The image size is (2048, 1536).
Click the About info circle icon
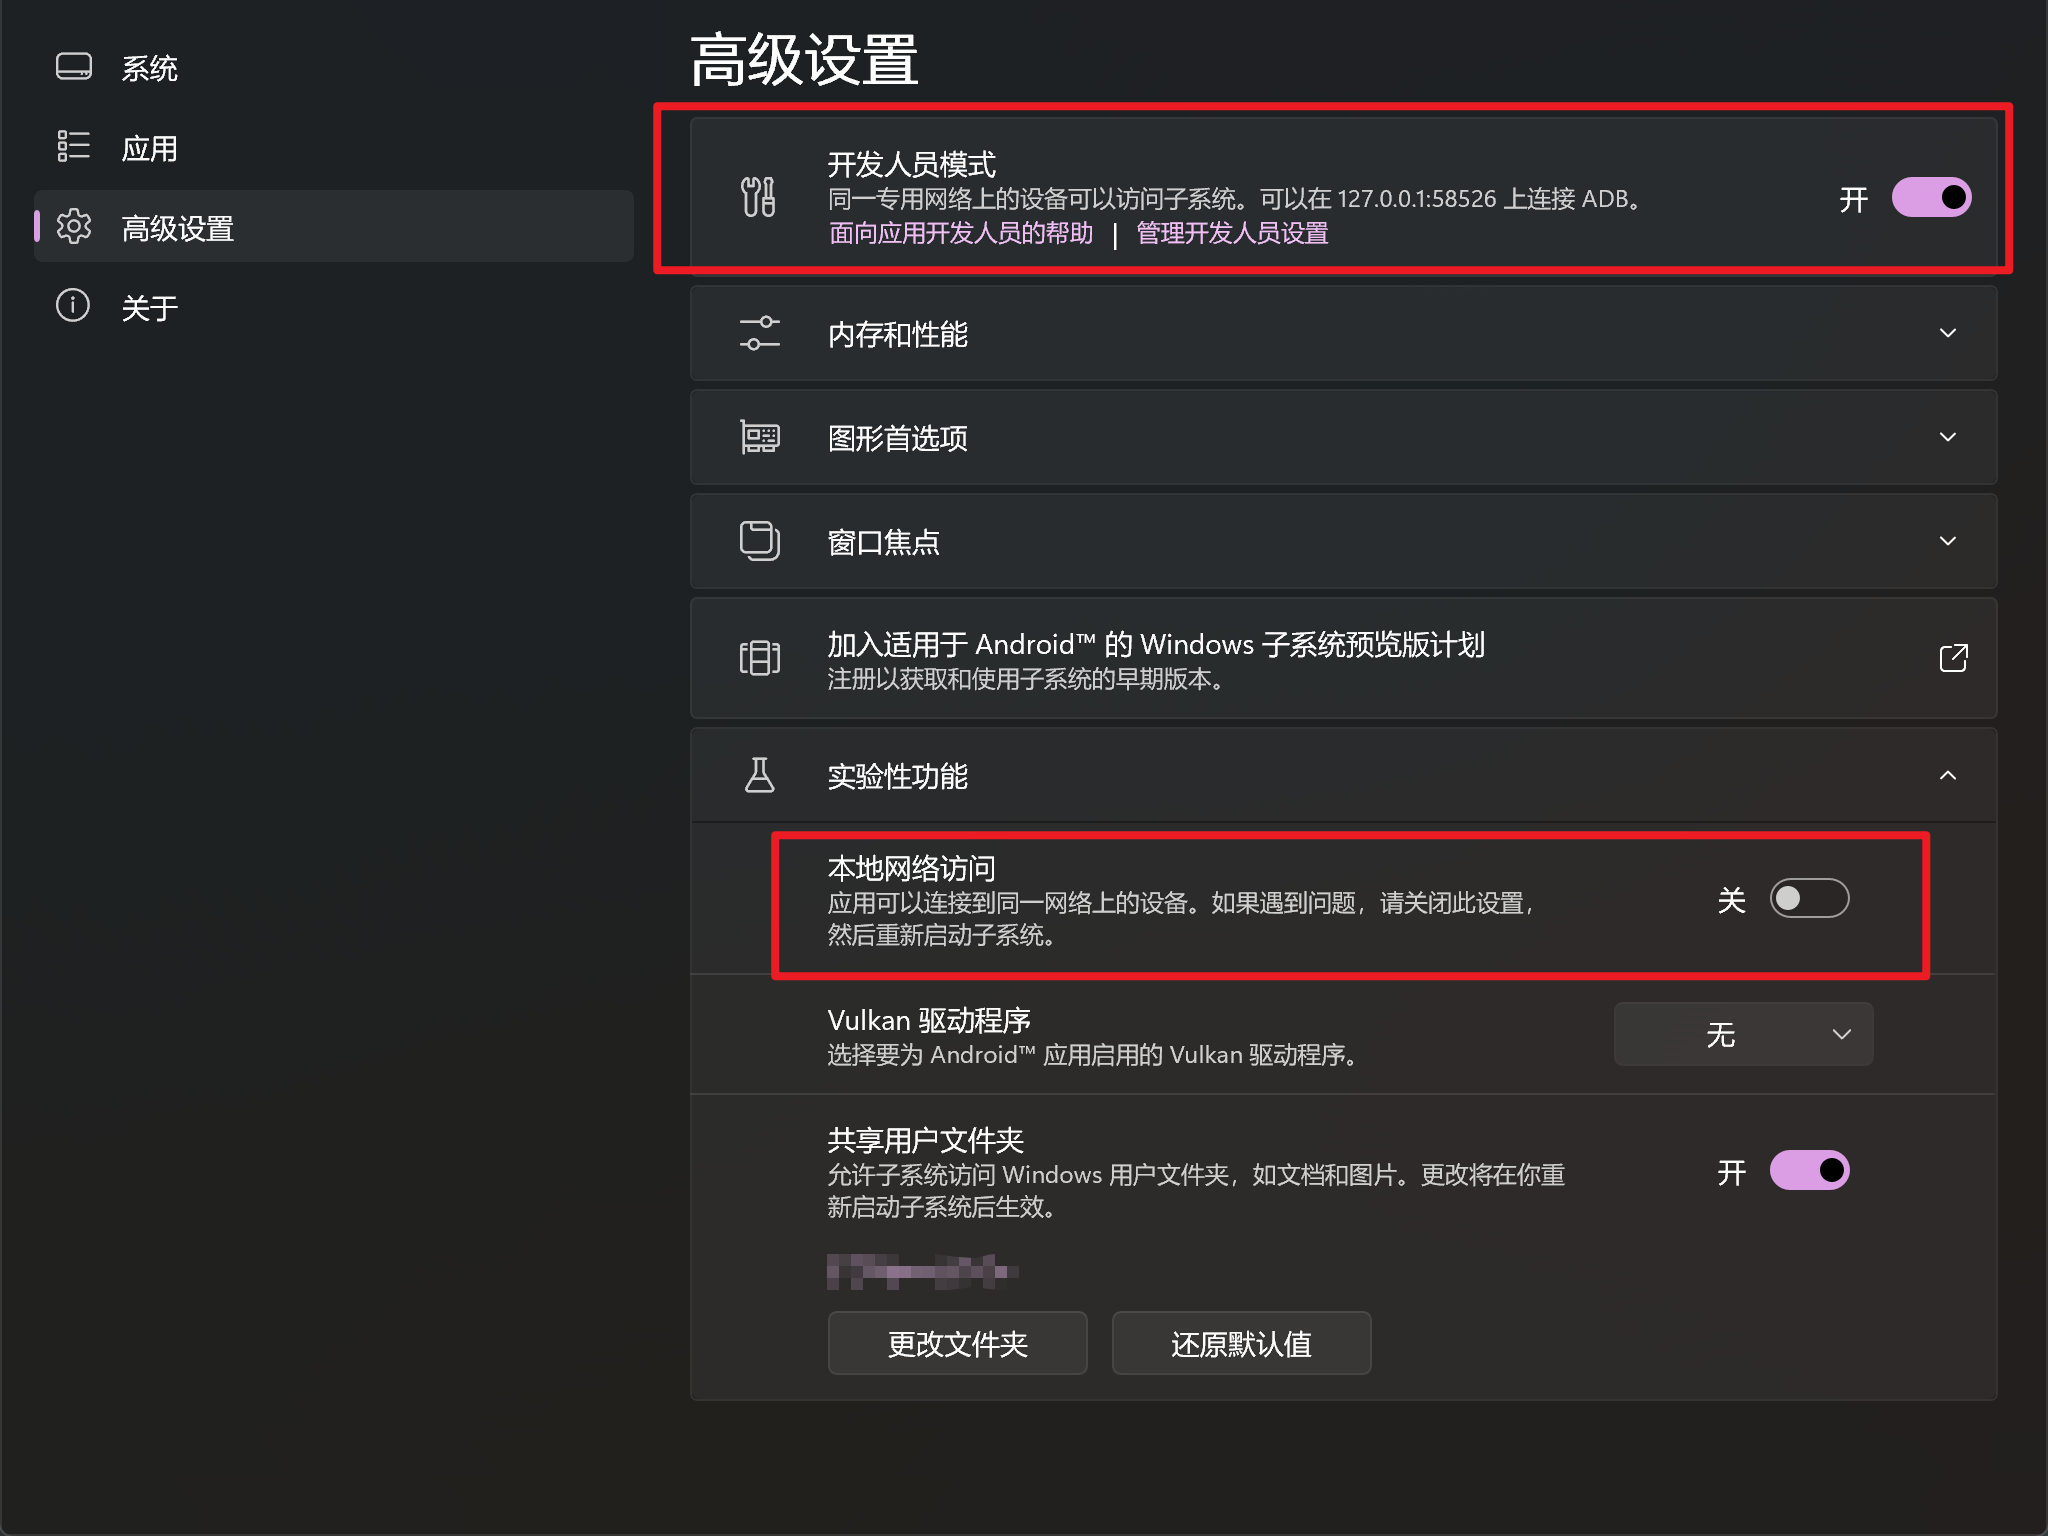point(74,306)
